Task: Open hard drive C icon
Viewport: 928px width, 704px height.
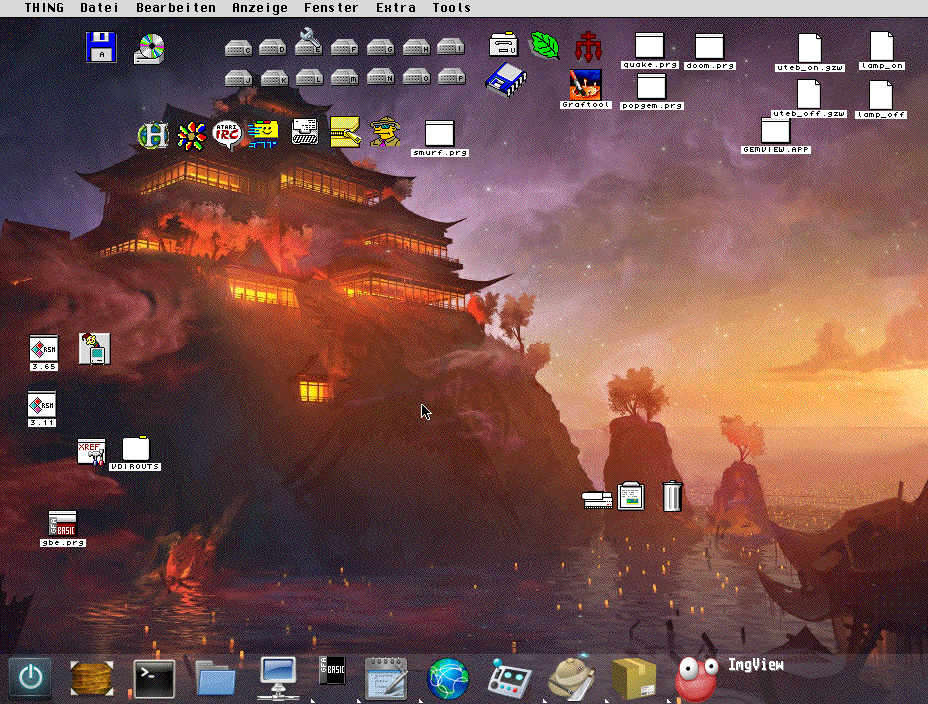Action: point(239,48)
